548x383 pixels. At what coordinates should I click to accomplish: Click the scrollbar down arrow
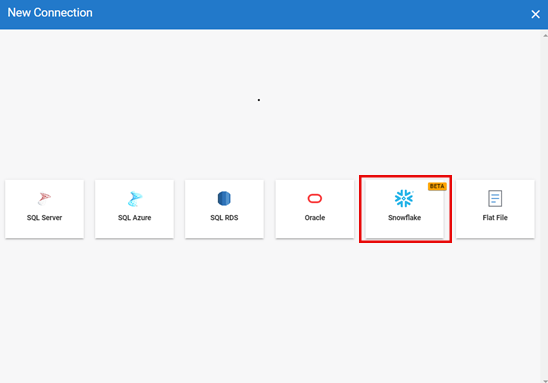(x=545, y=381)
